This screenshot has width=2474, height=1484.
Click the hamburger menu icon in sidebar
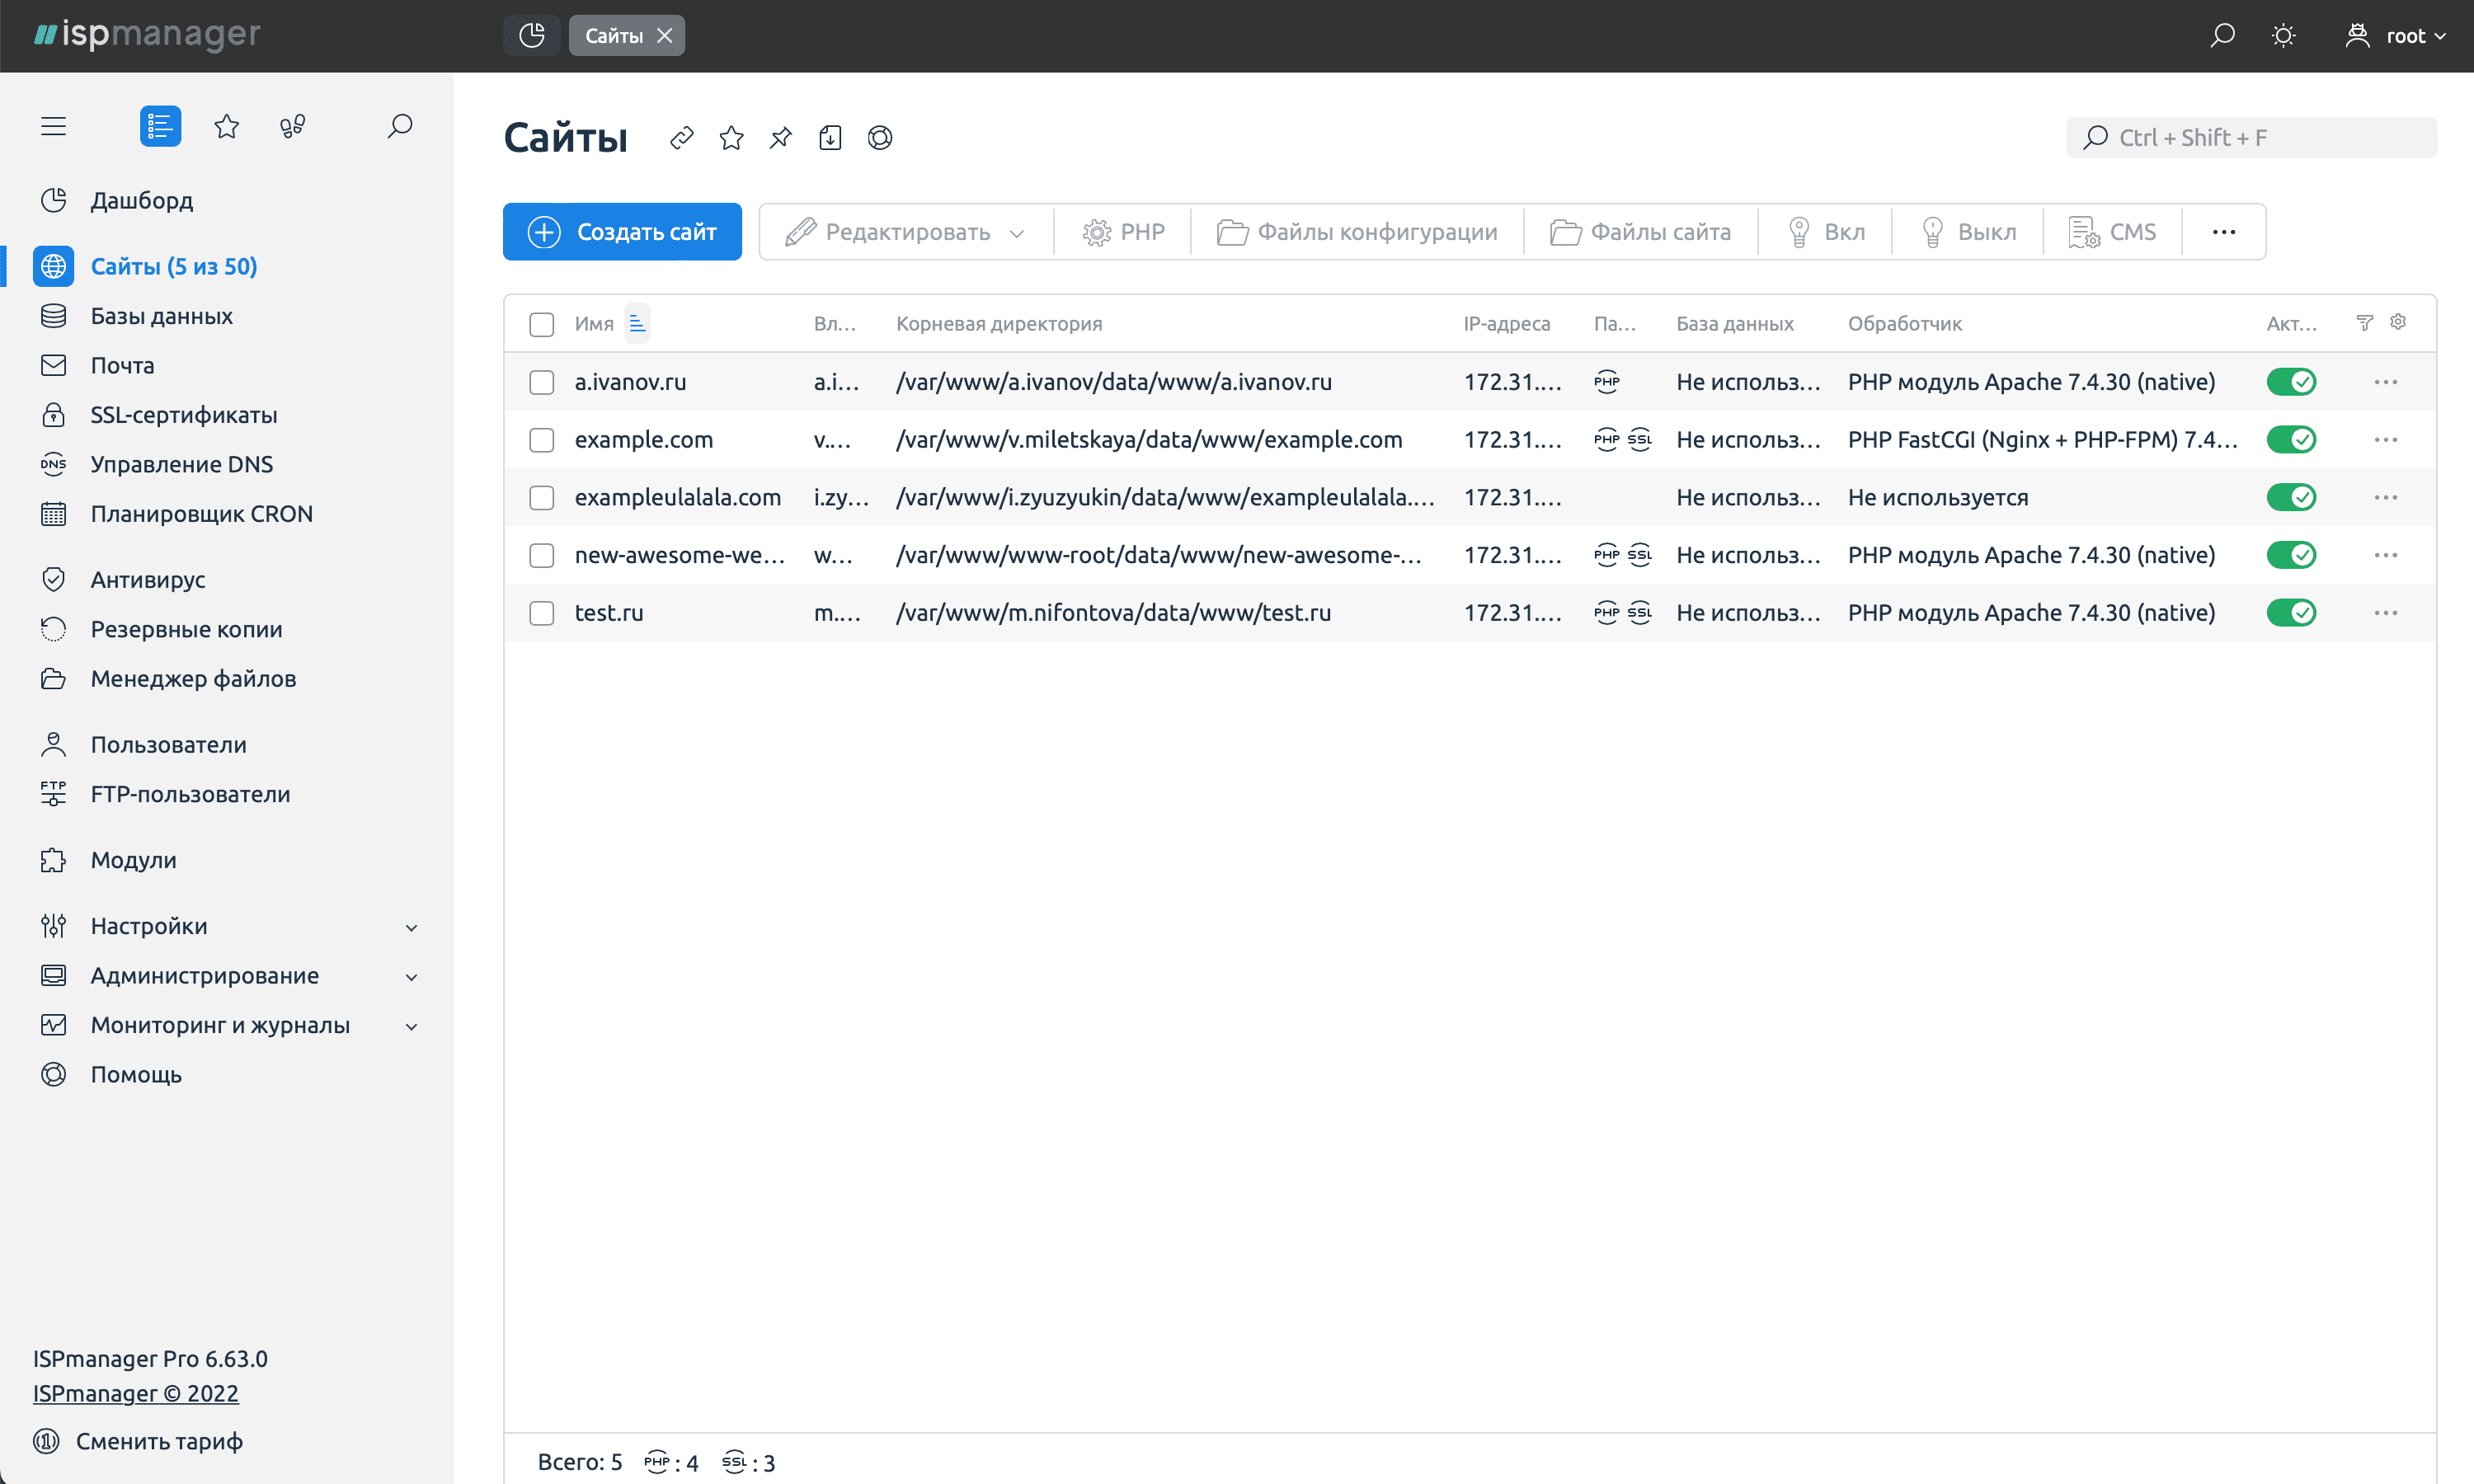53,126
